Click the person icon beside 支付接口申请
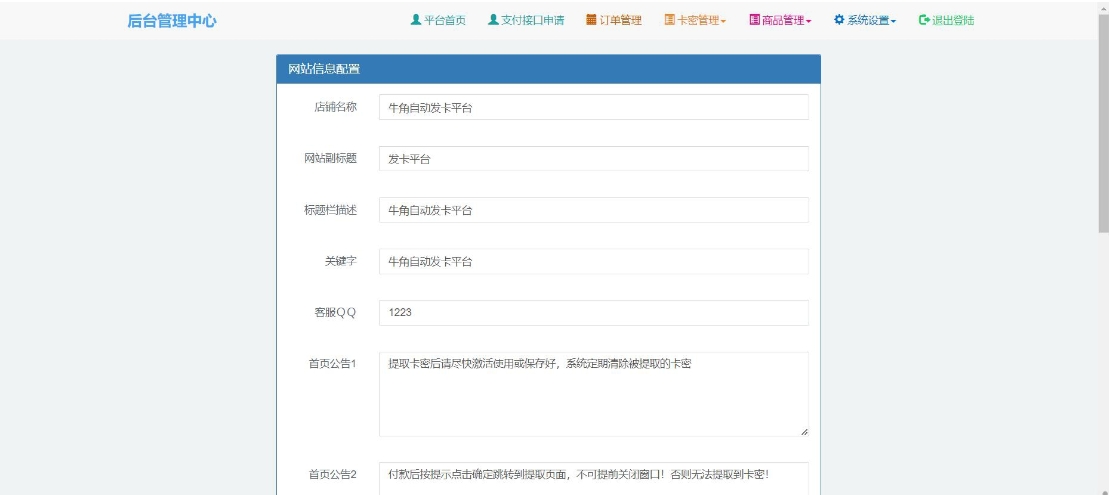 (493, 21)
